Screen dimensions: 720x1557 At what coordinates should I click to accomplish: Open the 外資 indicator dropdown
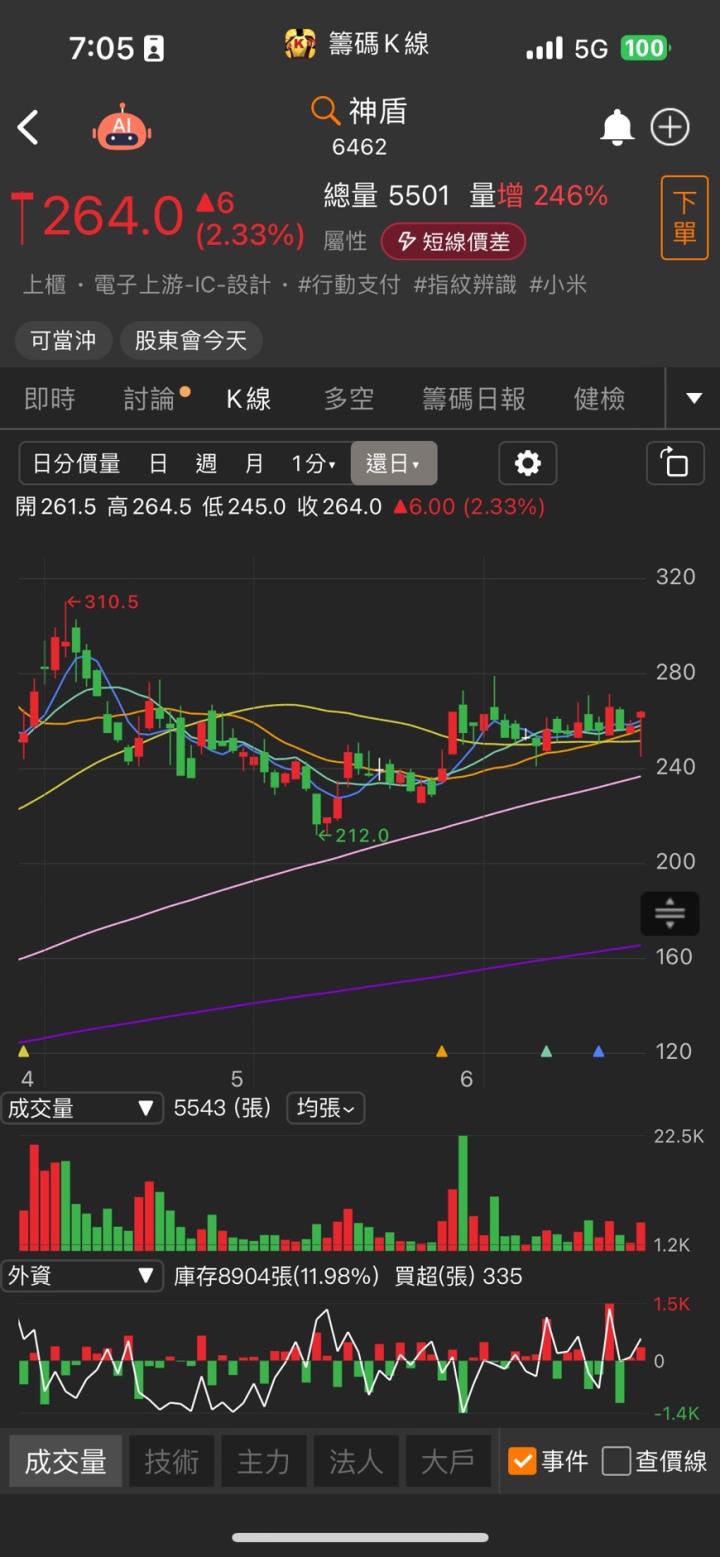82,1276
